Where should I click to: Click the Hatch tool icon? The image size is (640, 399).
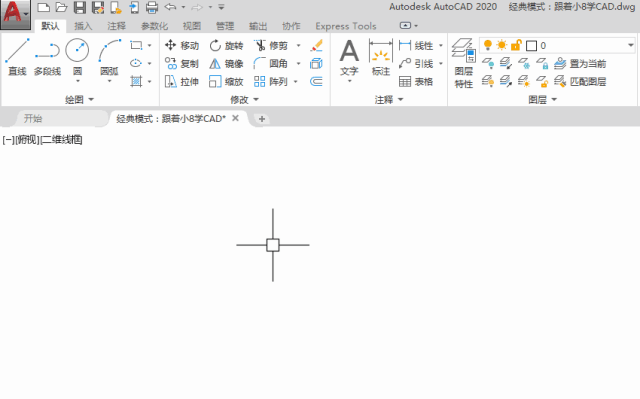pyautogui.click(x=136, y=82)
